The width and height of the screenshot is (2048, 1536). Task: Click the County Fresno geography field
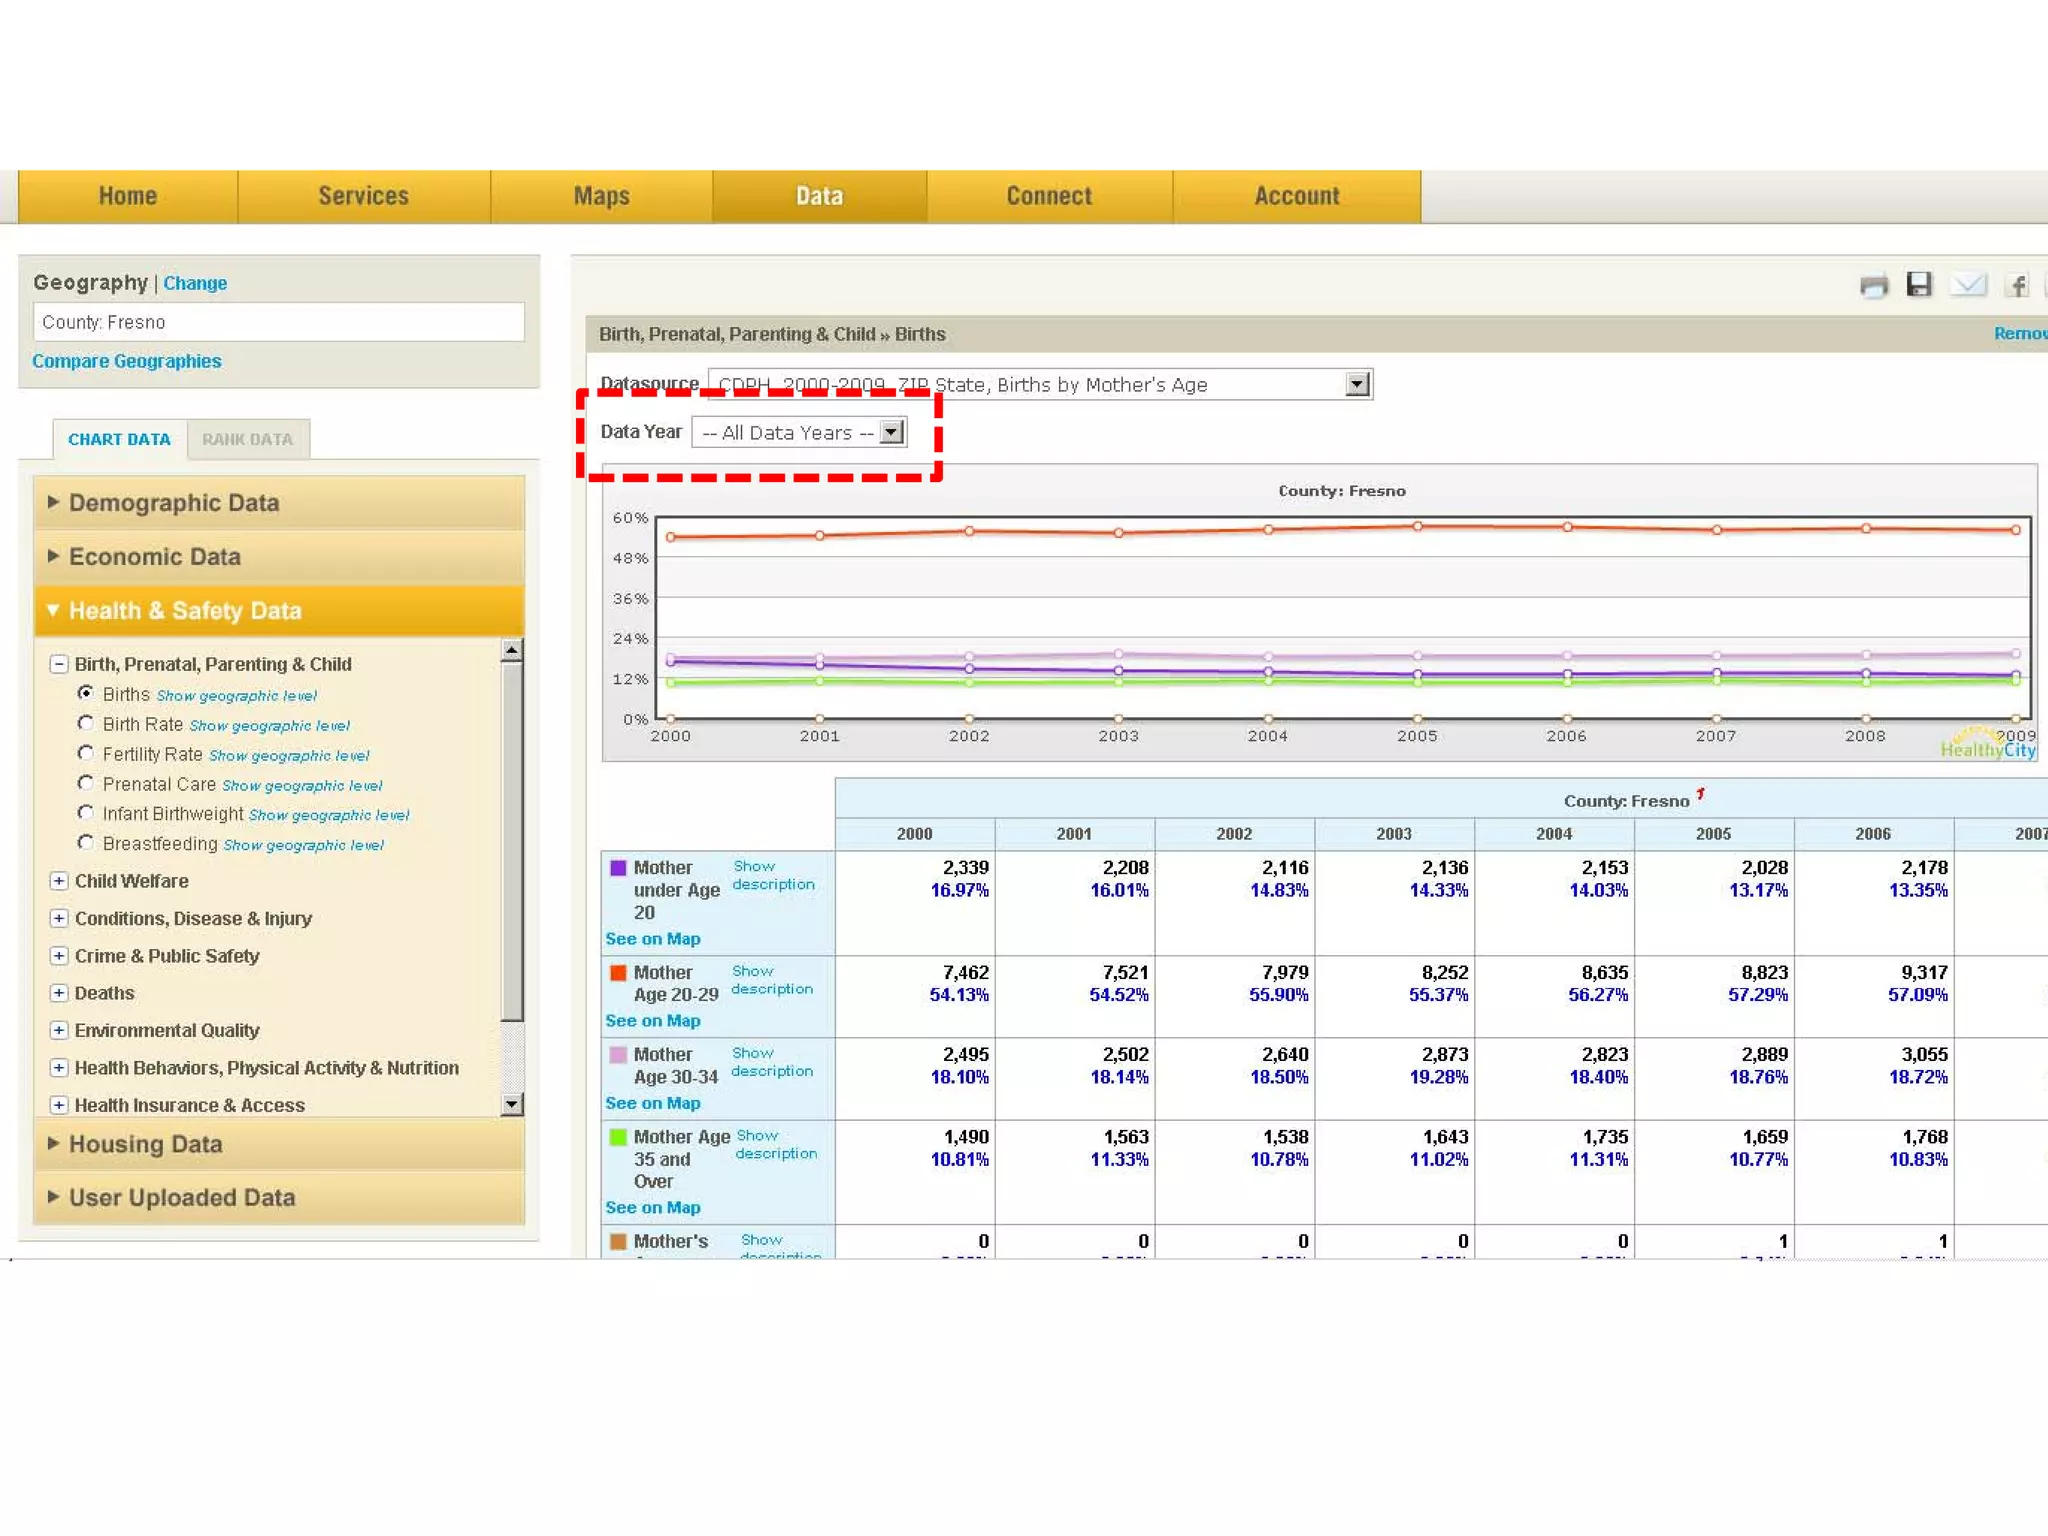pos(278,322)
